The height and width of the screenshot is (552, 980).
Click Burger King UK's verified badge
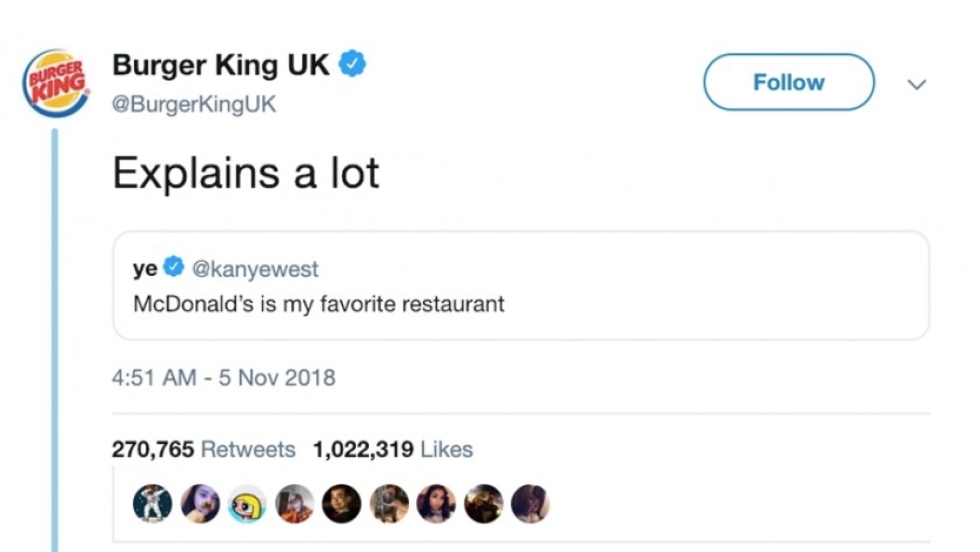352,65
